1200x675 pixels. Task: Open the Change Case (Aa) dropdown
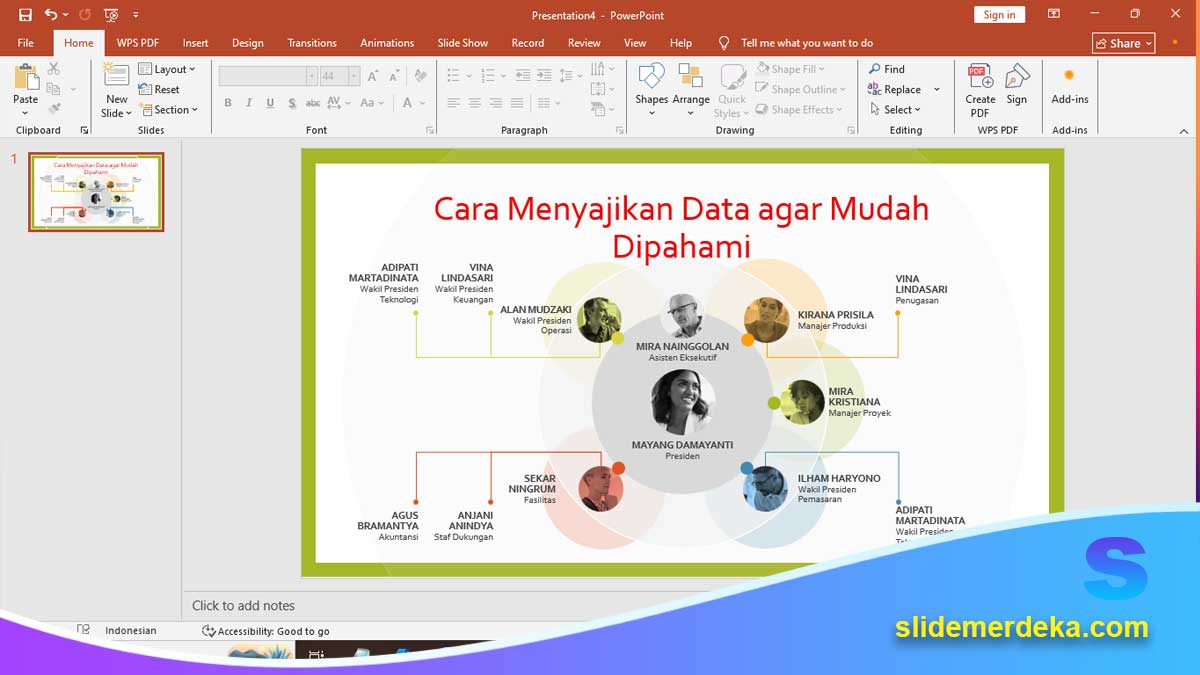click(x=371, y=103)
